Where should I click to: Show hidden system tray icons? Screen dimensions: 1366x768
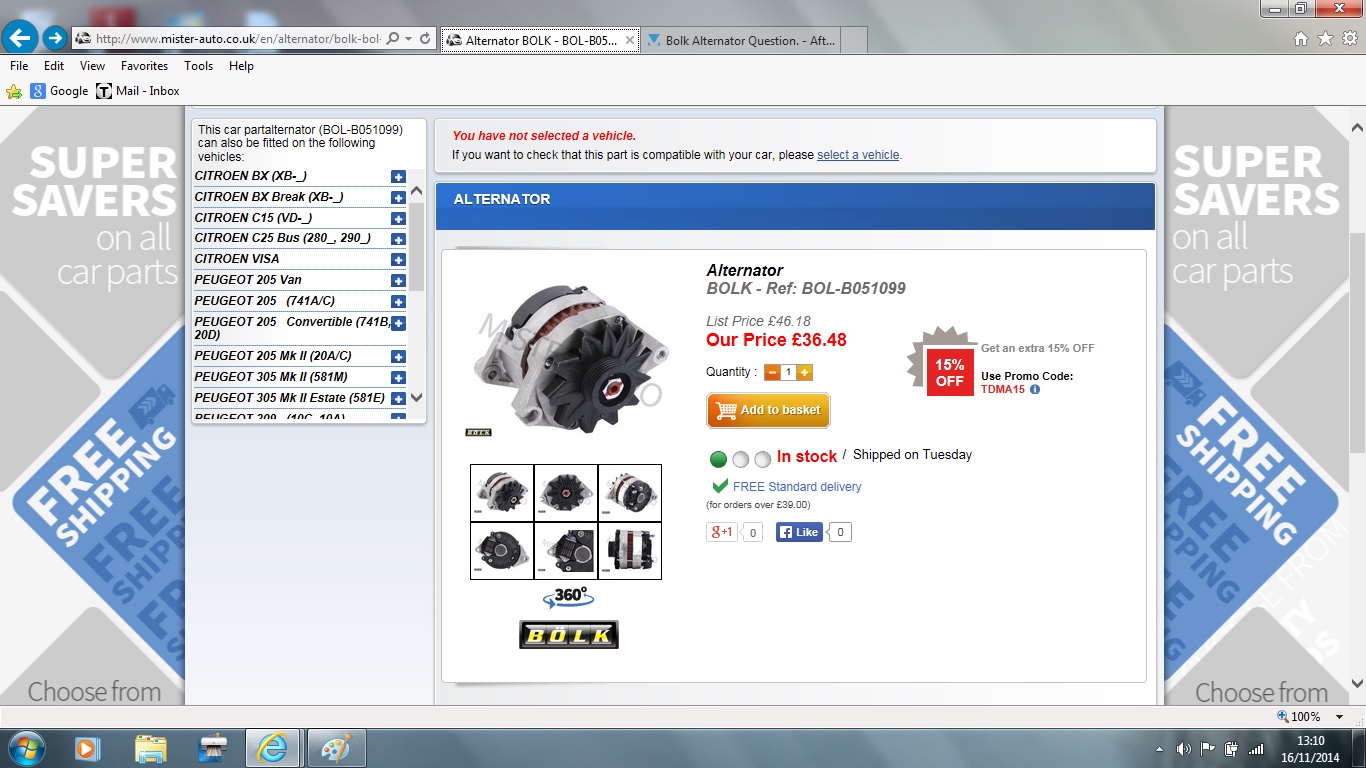click(x=1160, y=748)
